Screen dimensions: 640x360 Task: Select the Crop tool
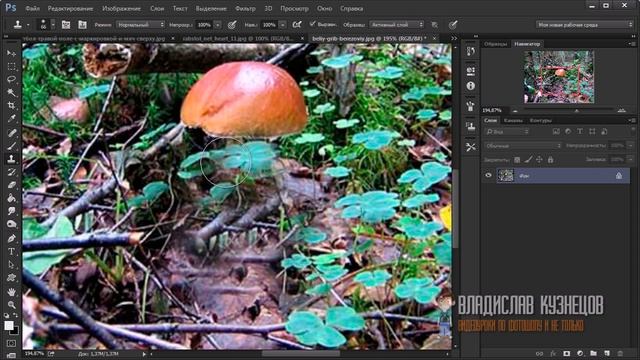[x=11, y=106]
